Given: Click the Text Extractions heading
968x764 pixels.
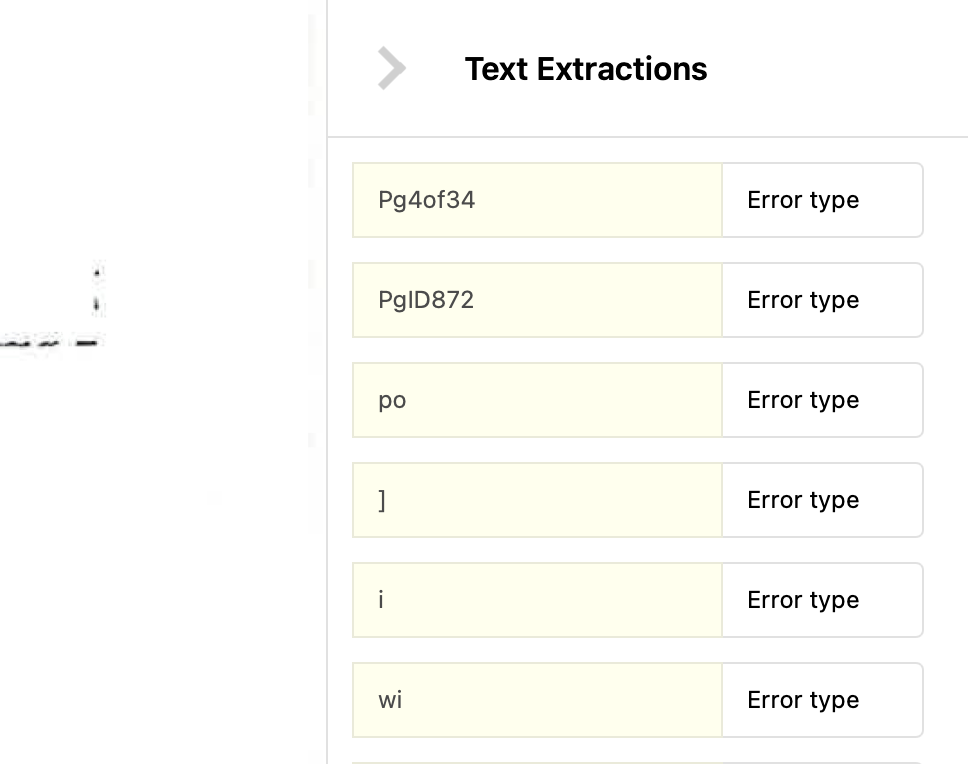Looking at the screenshot, I should (586, 69).
